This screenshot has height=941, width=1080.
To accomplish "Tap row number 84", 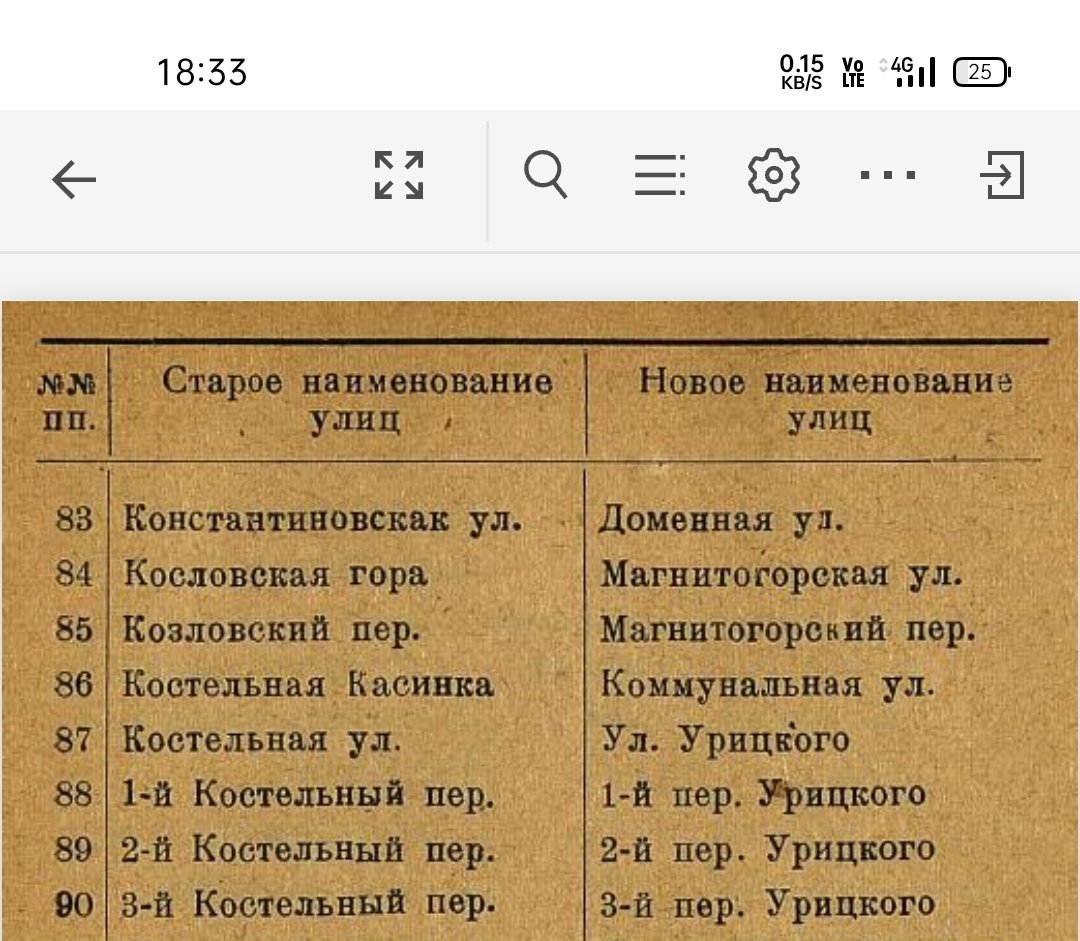I will (74, 574).
